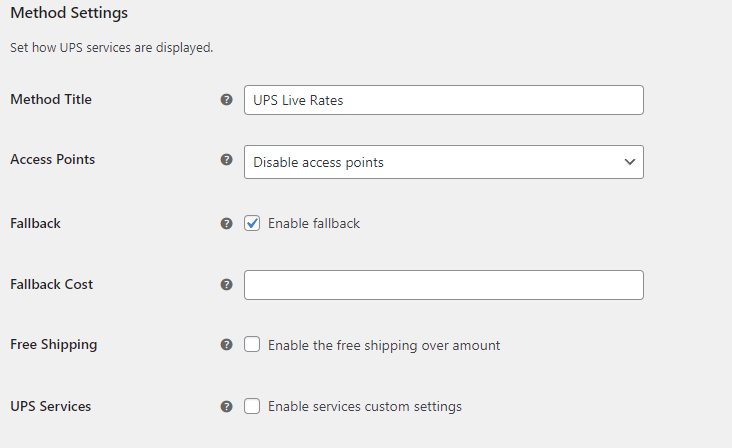The image size is (732, 448).
Task: Click the Access Points row label
Action: click(x=52, y=159)
